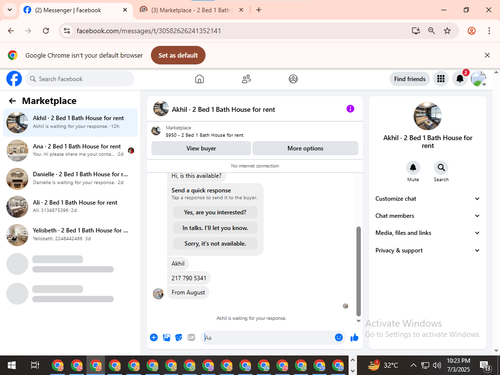Expand Media, files and links section
500x375 pixels.
point(427,233)
